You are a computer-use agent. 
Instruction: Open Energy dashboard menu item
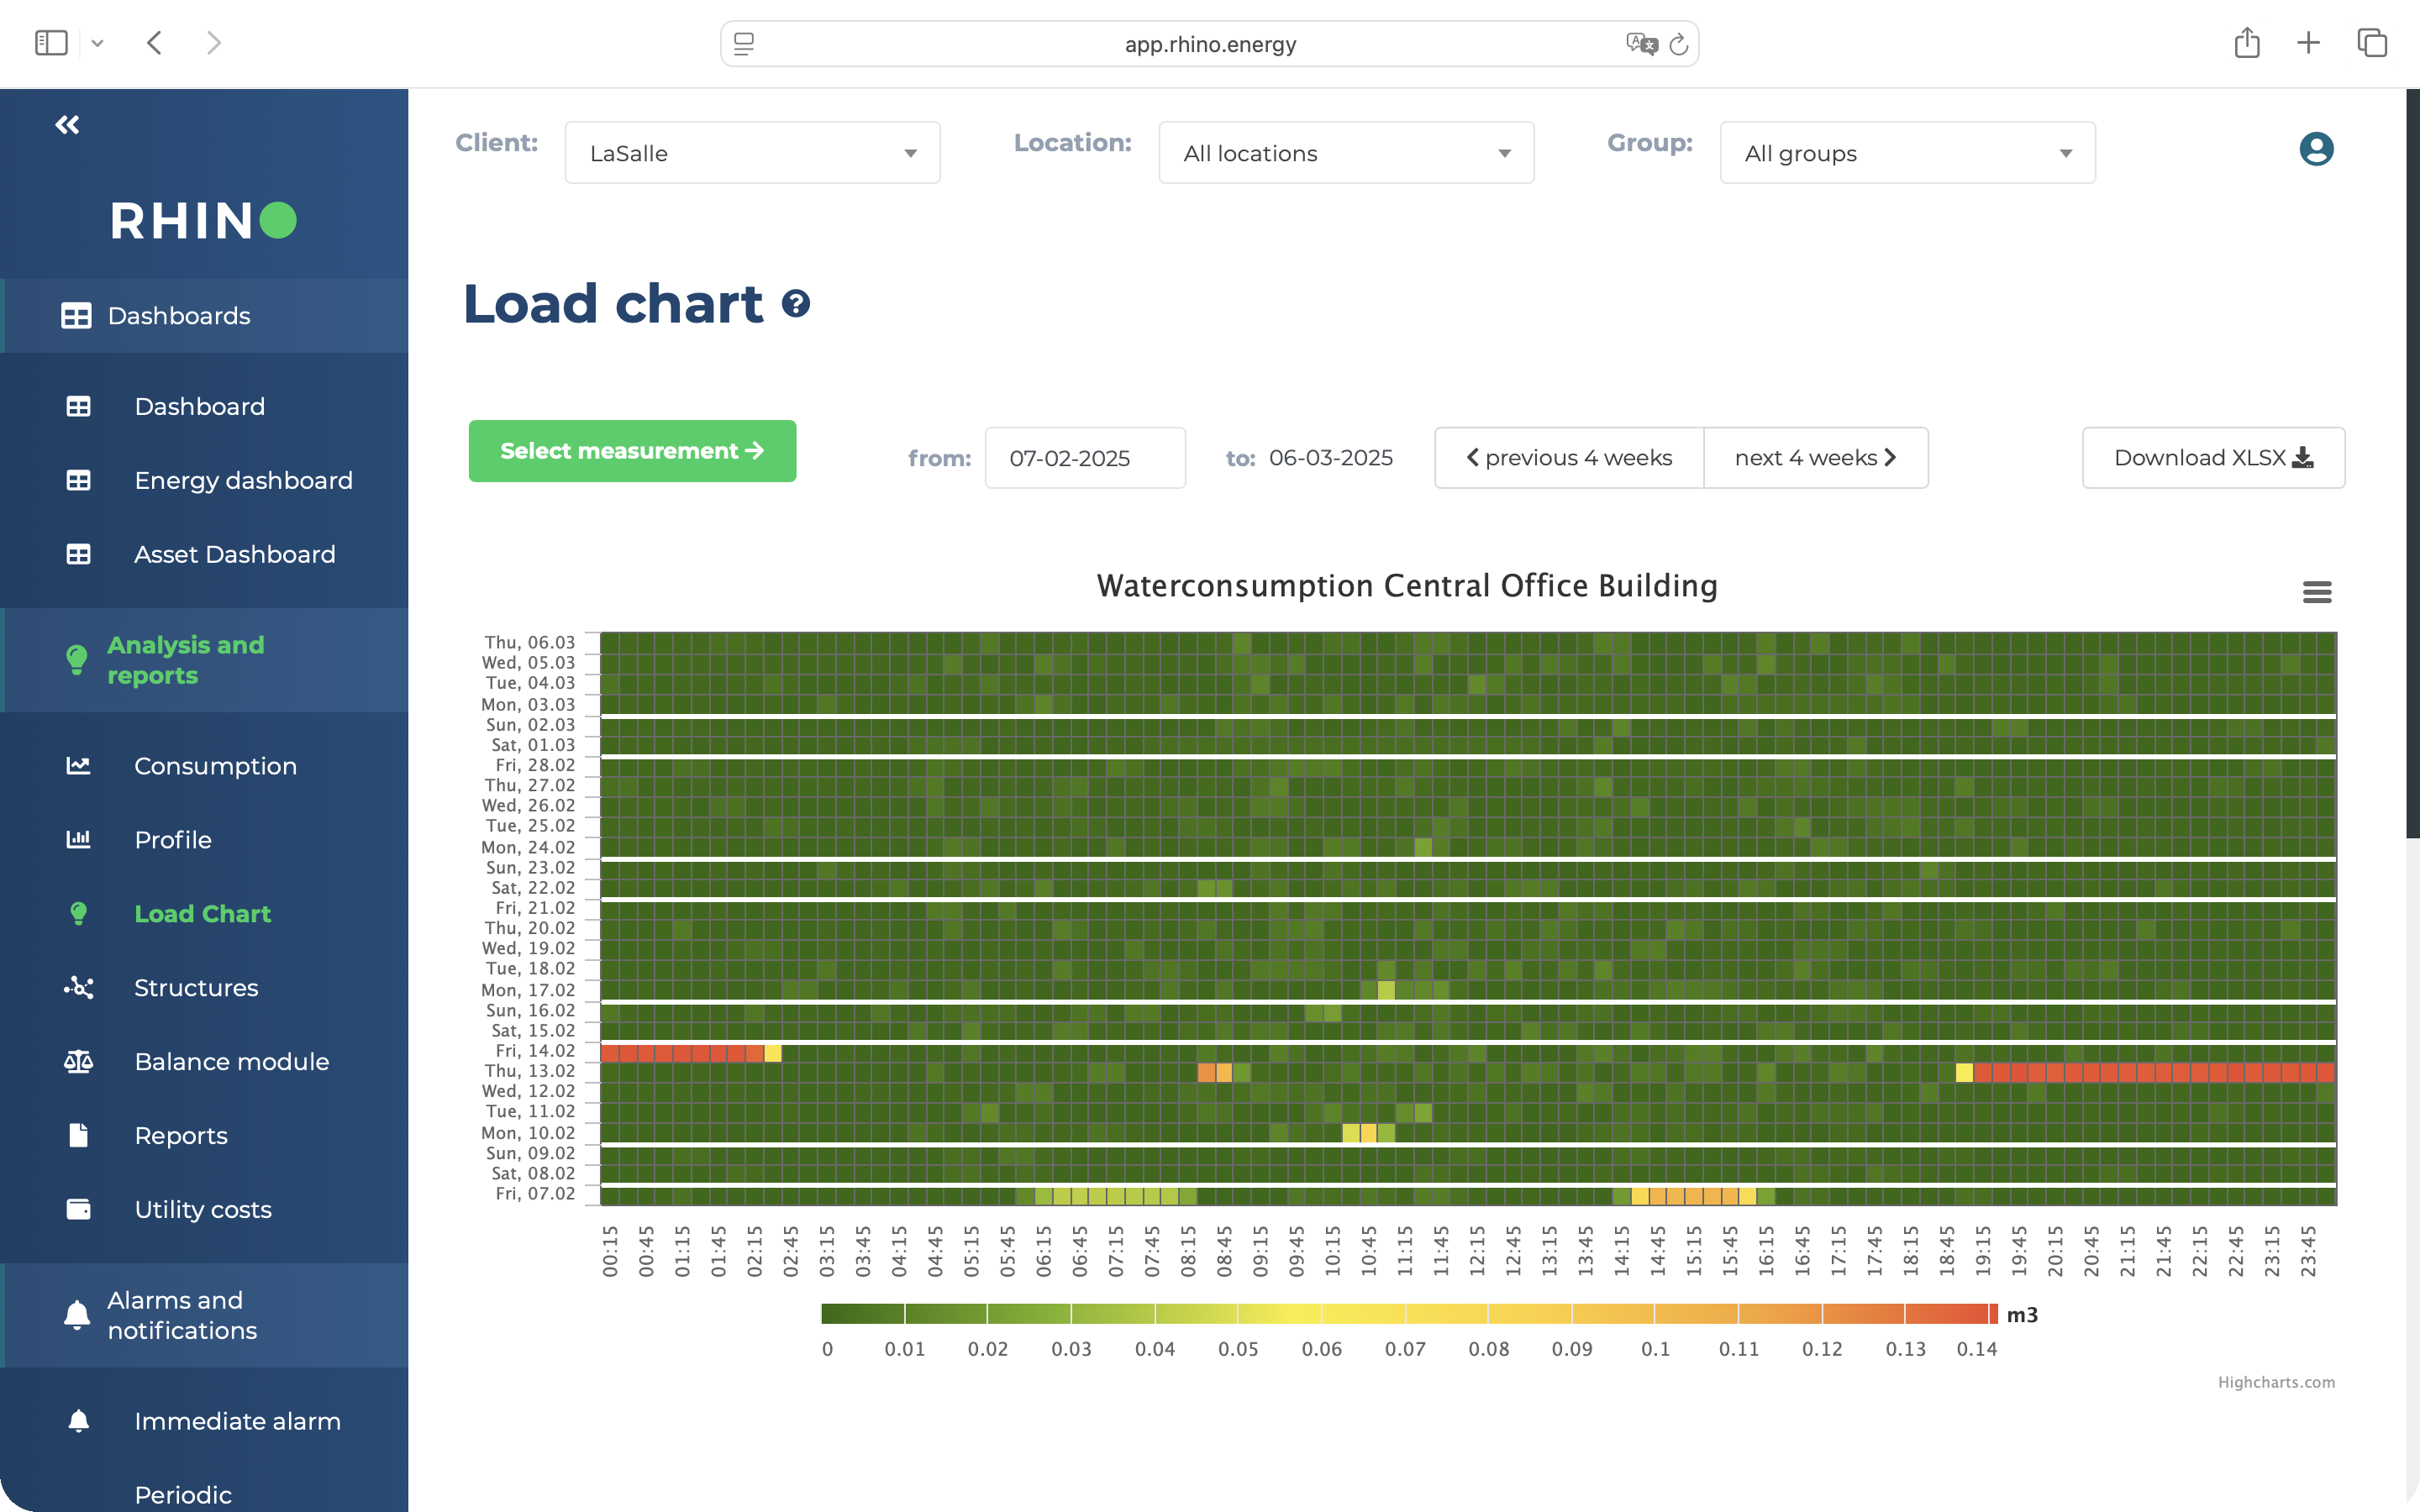[x=204, y=480]
